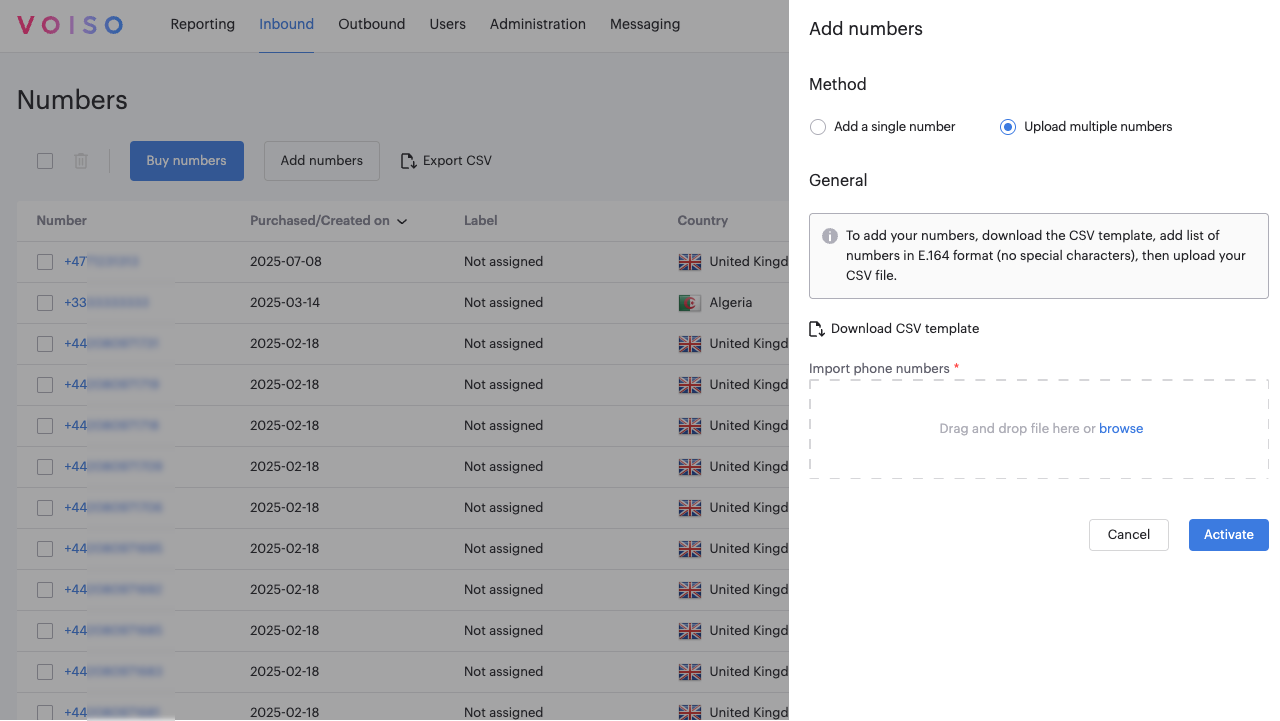Toggle the select-all checkbox above the table
The height and width of the screenshot is (721, 1280).
(x=45, y=161)
